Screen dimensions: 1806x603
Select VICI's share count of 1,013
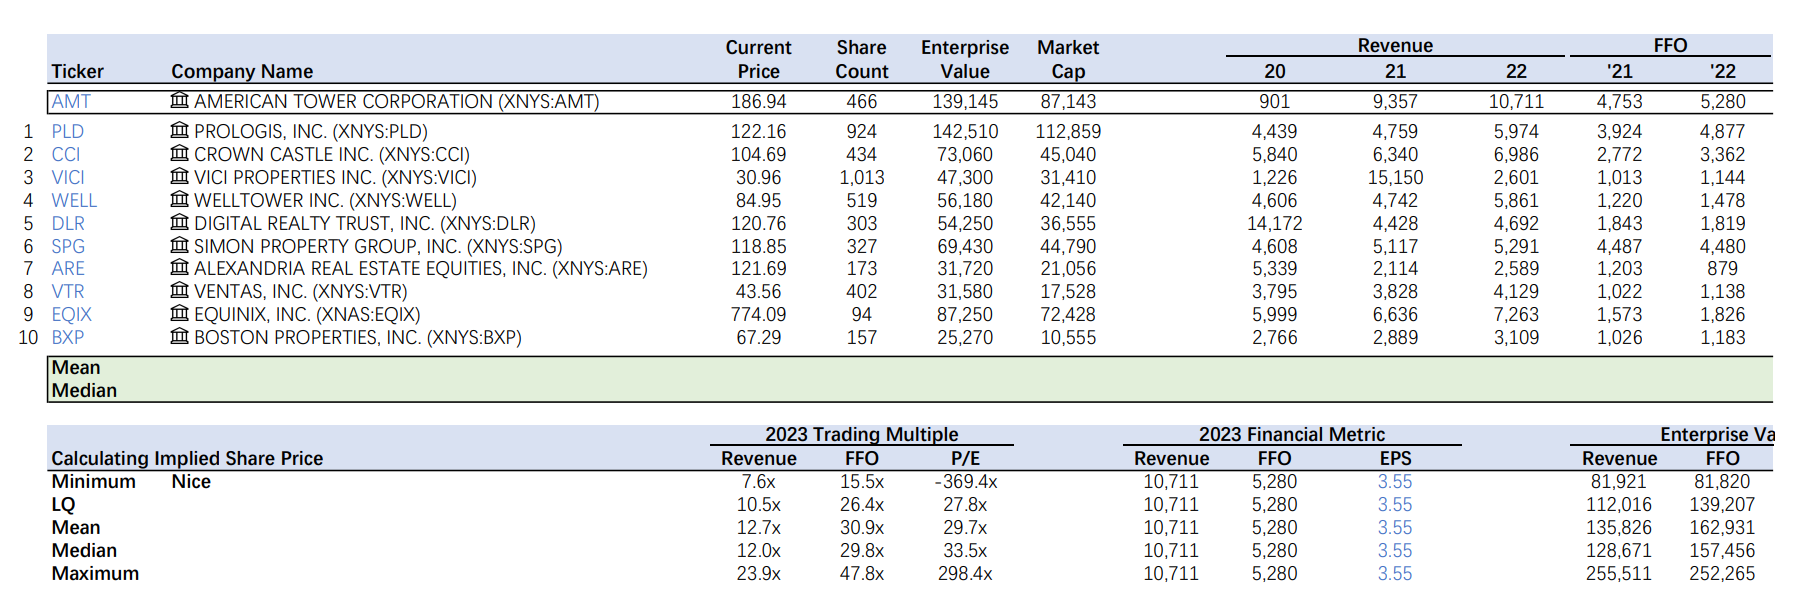pyautogui.click(x=862, y=178)
